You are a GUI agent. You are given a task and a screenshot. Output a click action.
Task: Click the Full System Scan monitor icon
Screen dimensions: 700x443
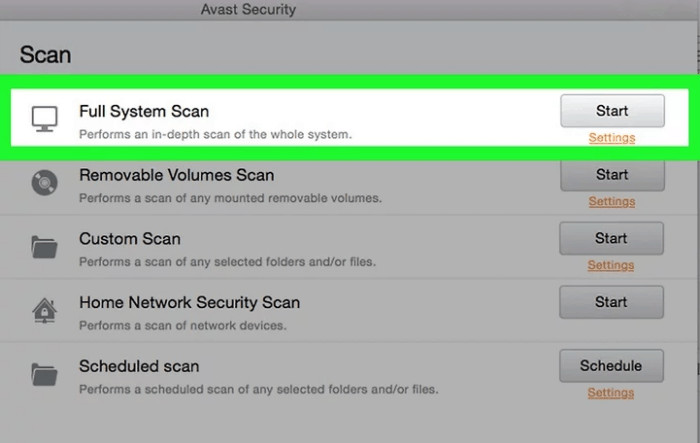(45, 118)
